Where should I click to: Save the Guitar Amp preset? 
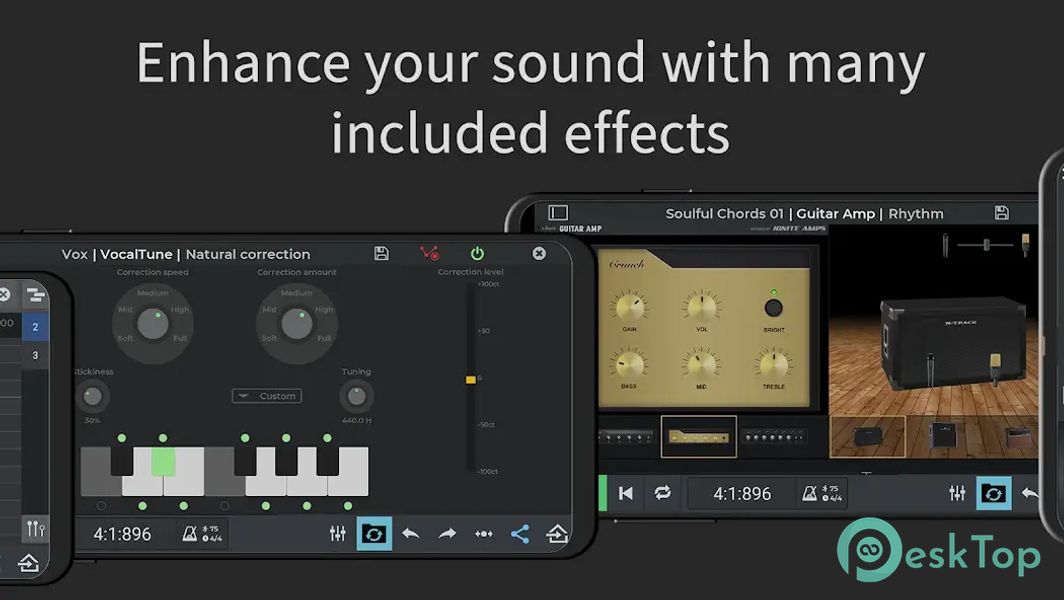pyautogui.click(x=1002, y=212)
